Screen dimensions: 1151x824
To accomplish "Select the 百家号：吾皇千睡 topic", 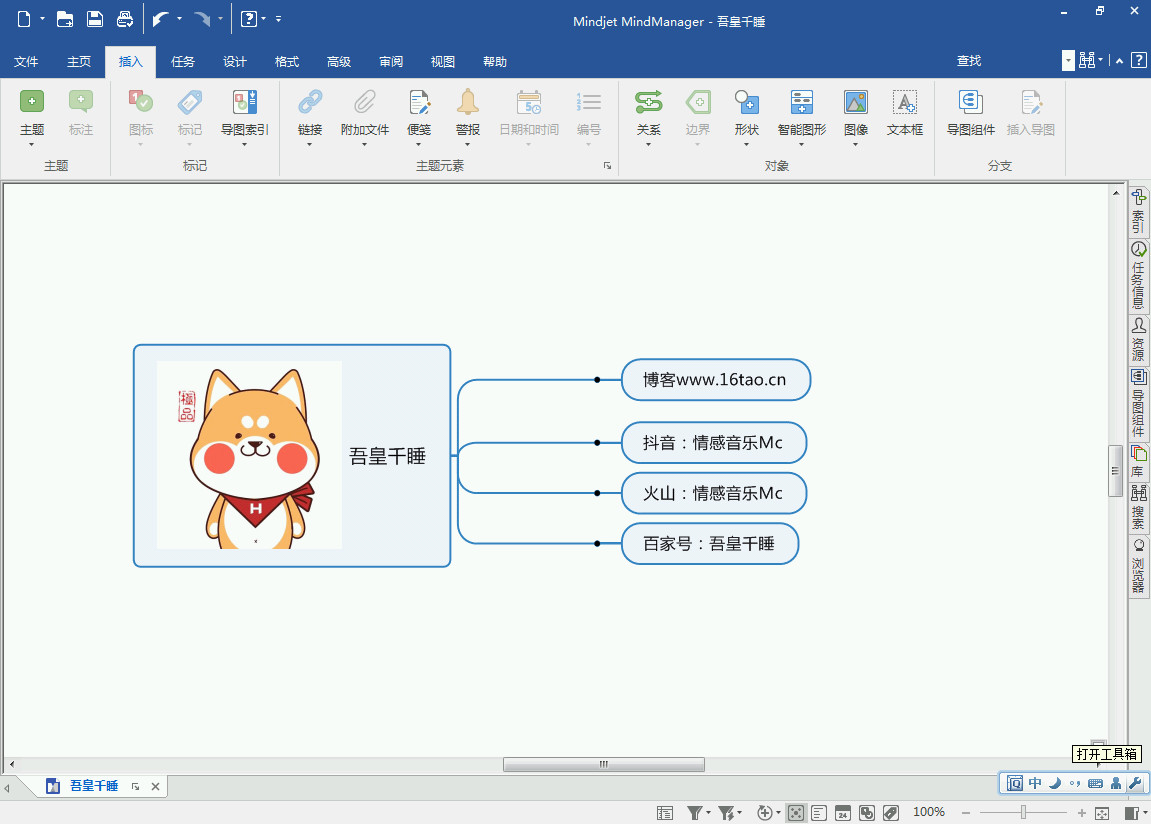I will click(710, 544).
